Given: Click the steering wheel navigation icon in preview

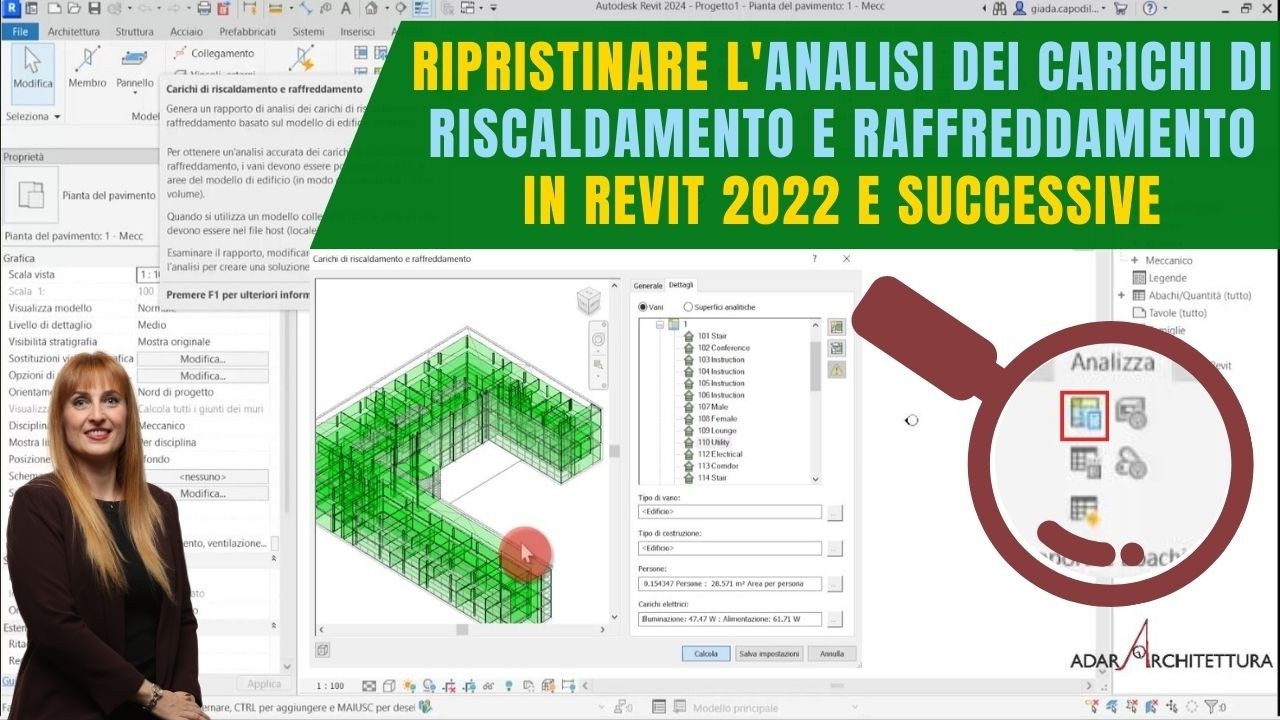Looking at the screenshot, I should [598, 339].
